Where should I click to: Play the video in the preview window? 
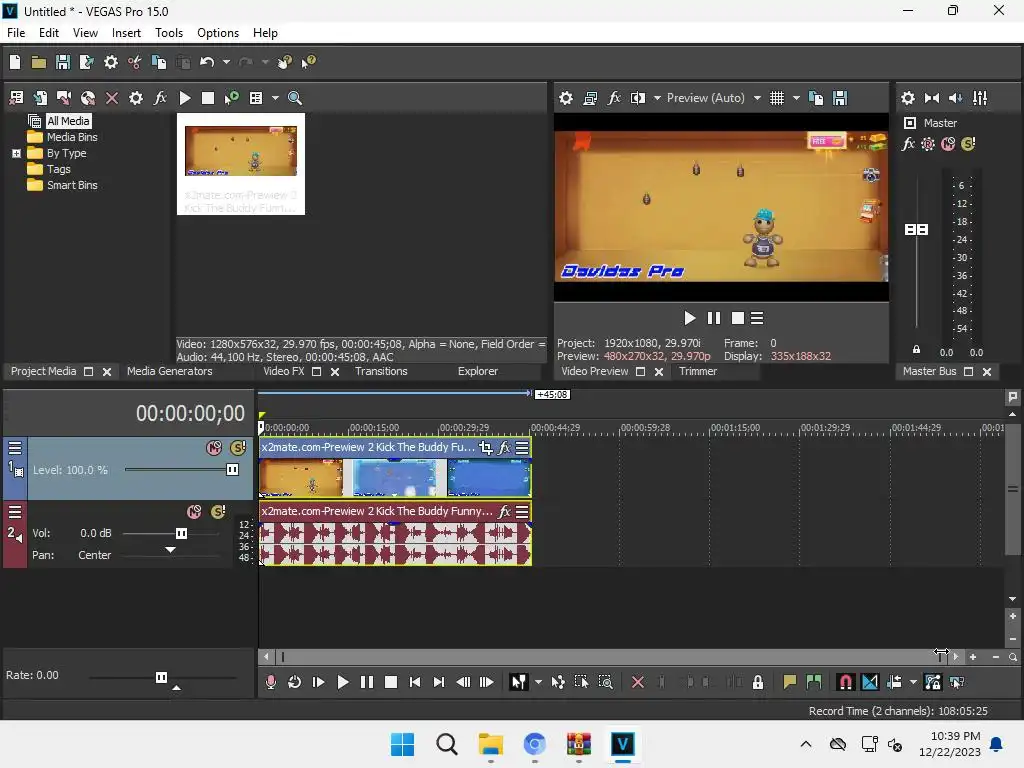(x=689, y=318)
